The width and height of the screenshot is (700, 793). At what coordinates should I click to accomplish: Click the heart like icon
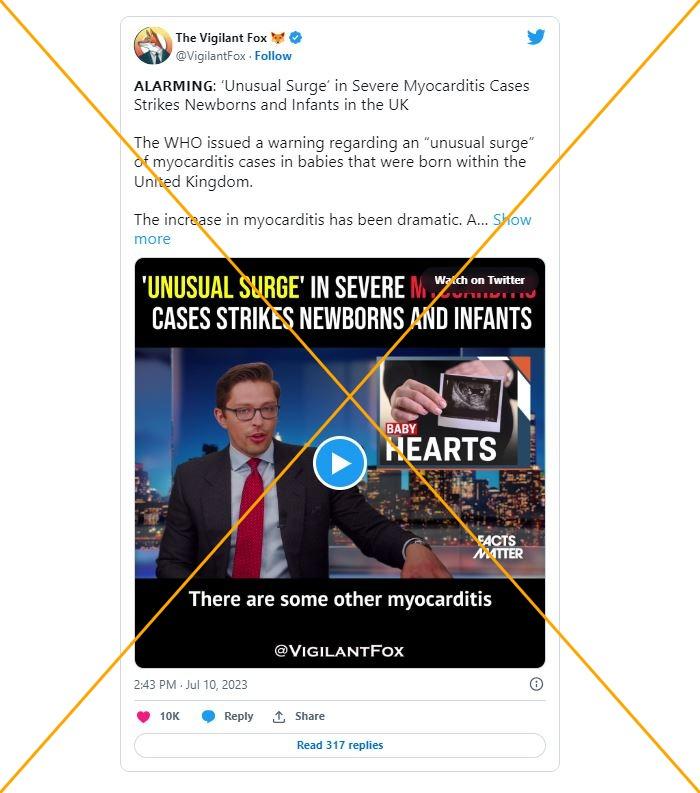point(144,716)
